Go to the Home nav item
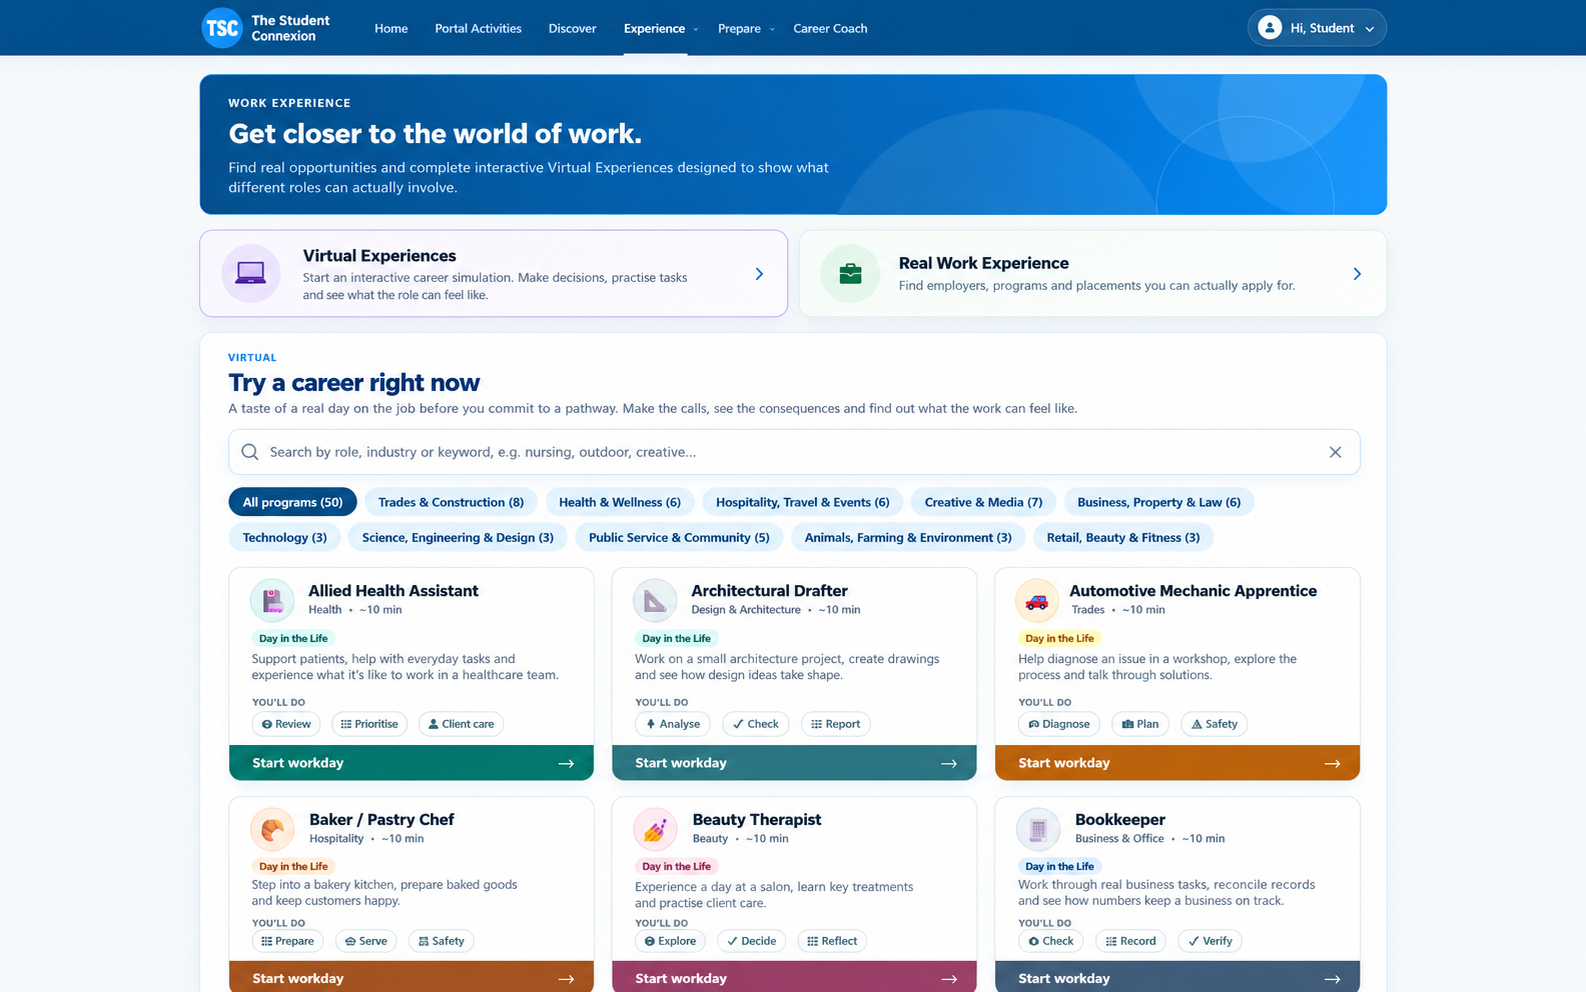The height and width of the screenshot is (992, 1586). click(391, 28)
